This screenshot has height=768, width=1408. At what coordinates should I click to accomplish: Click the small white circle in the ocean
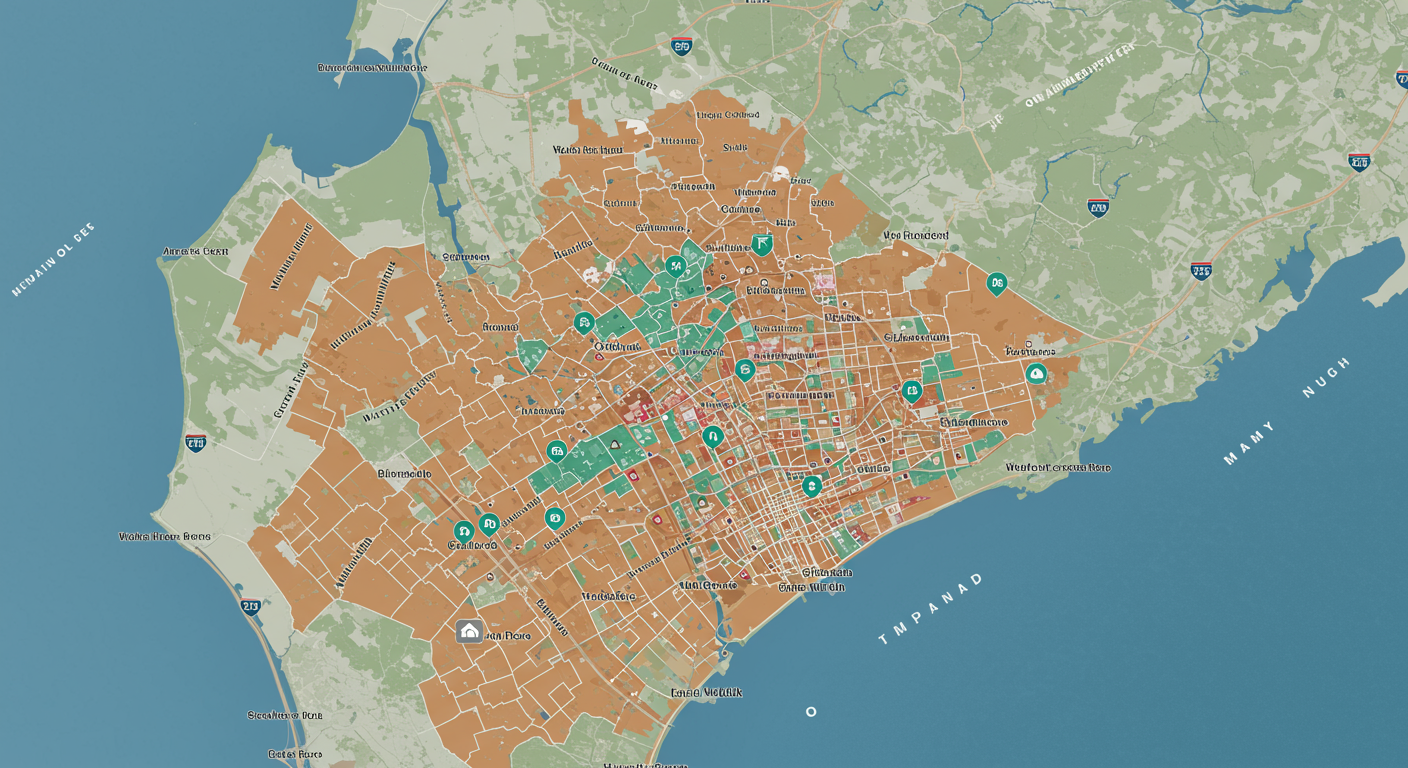coord(811,712)
